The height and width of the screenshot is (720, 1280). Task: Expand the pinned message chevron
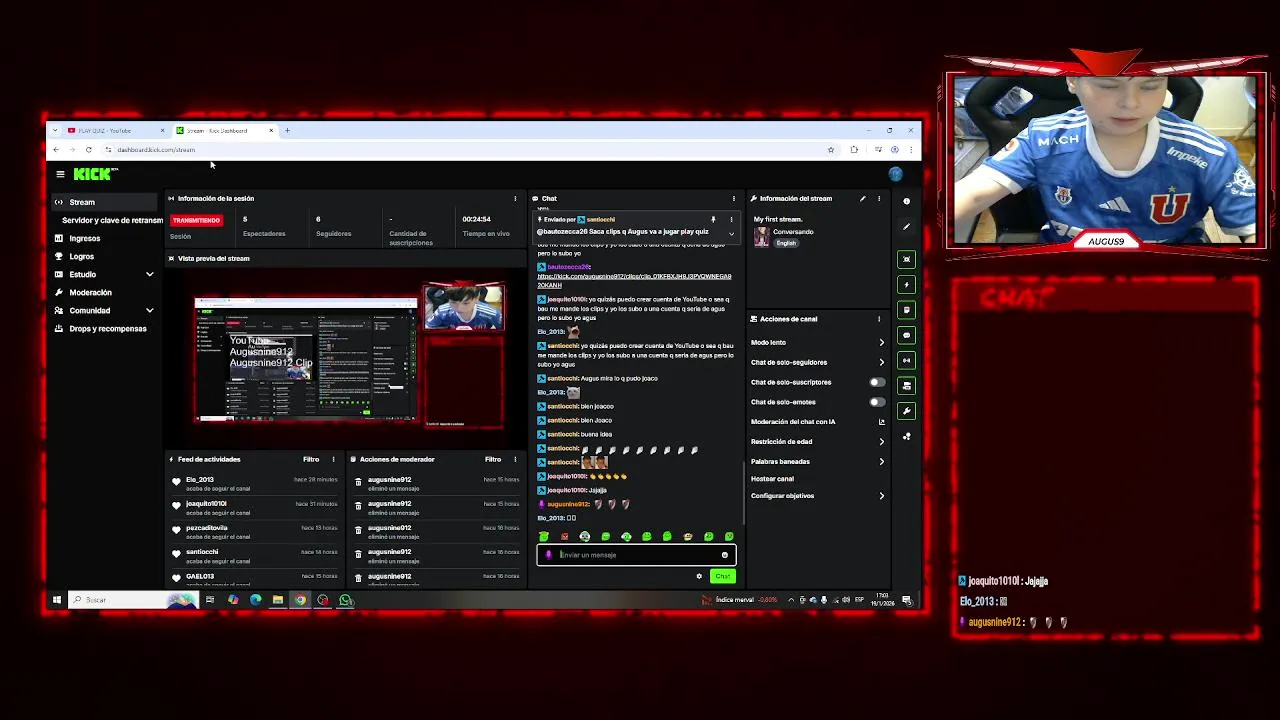point(731,233)
